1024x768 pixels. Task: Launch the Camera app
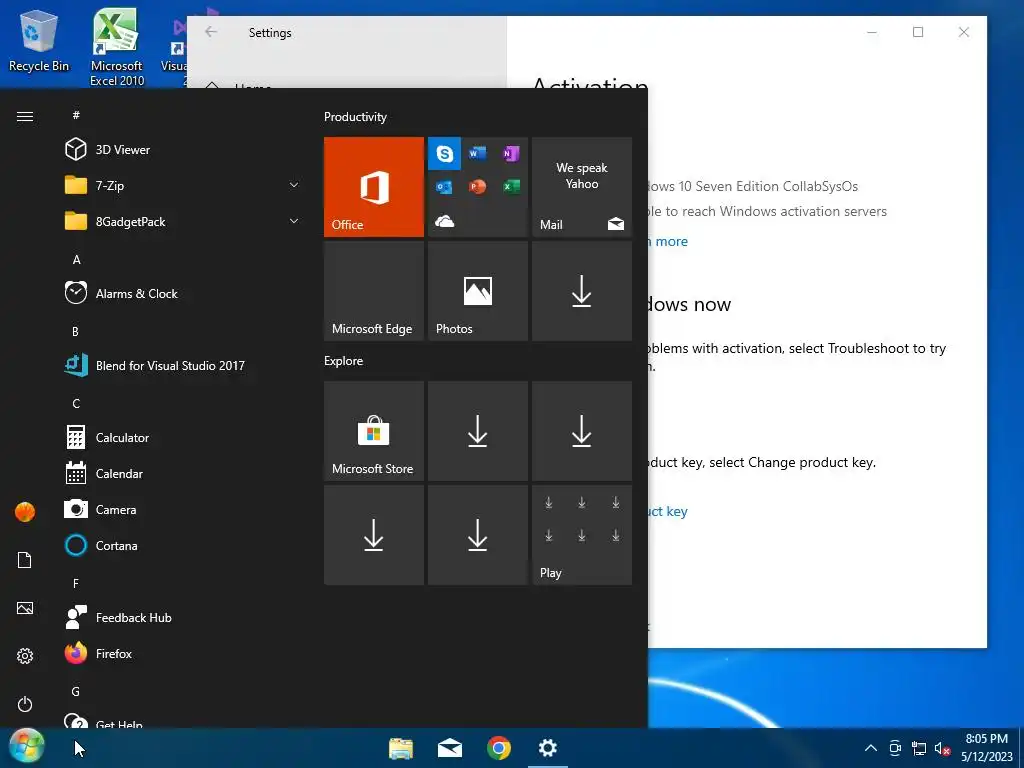[183, 509]
